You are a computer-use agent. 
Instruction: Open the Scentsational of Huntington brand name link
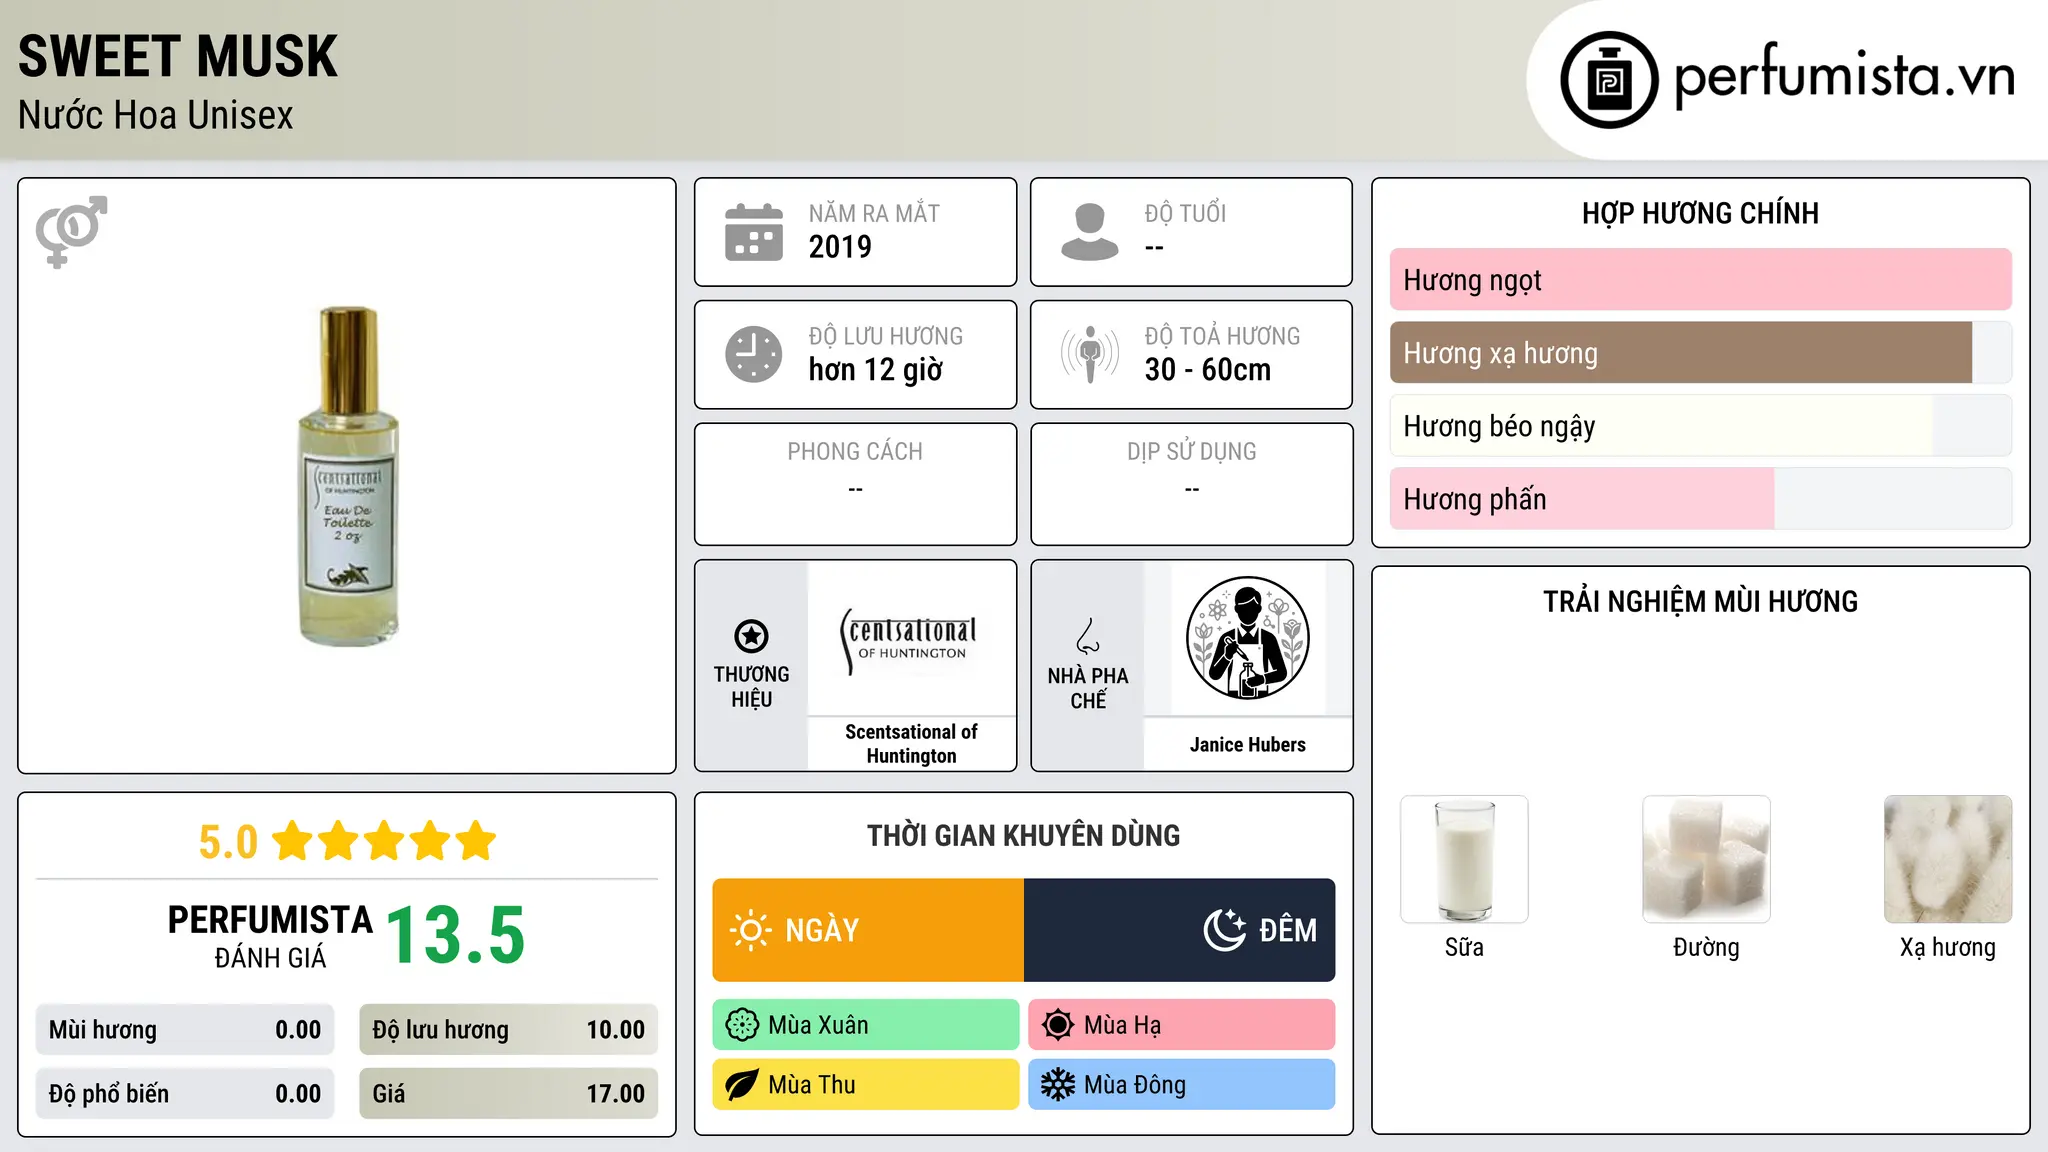(x=911, y=744)
